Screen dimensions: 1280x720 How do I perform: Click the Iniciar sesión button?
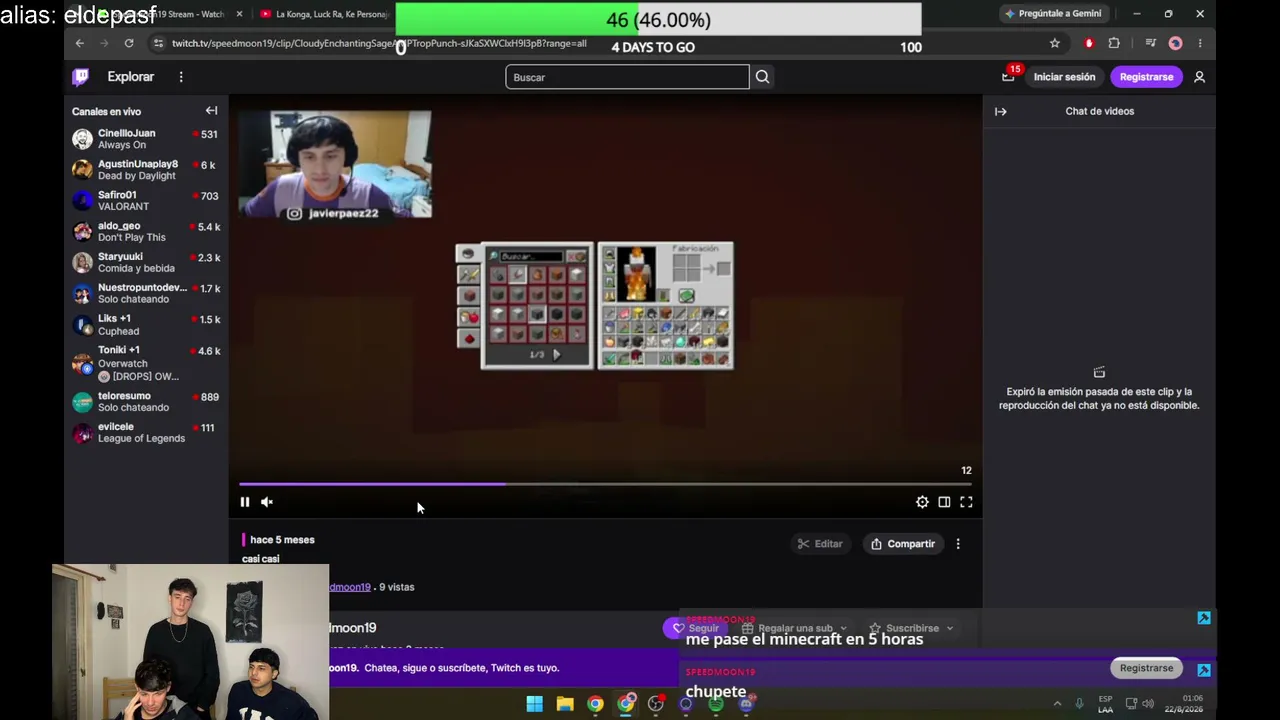tap(1064, 77)
